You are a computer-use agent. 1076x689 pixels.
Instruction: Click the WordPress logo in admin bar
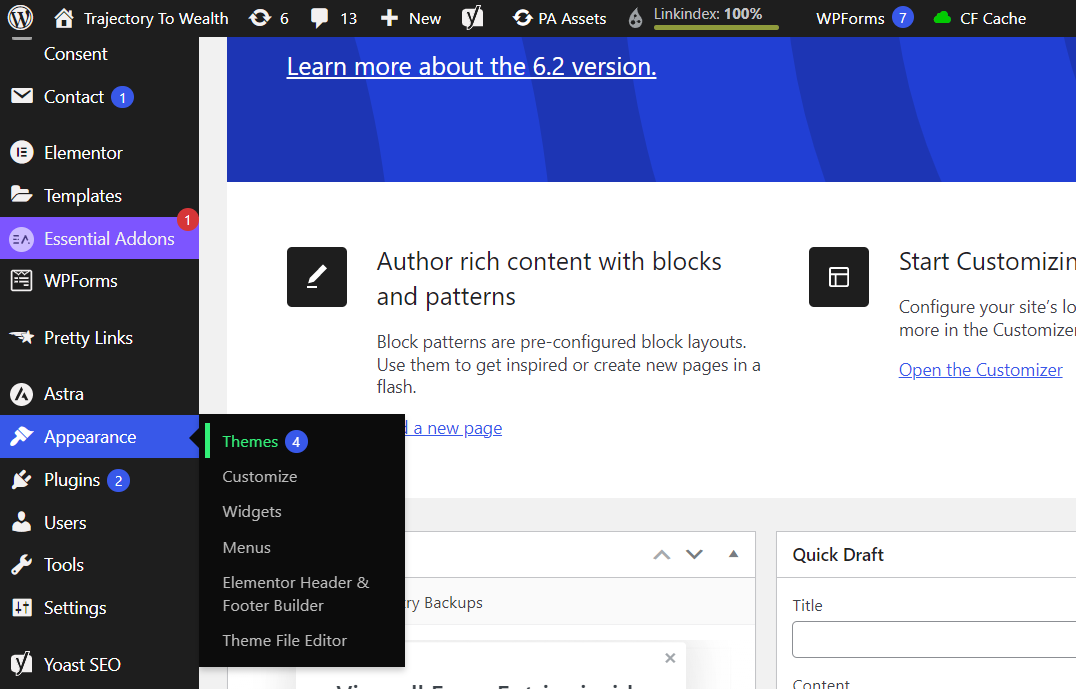tap(21, 18)
